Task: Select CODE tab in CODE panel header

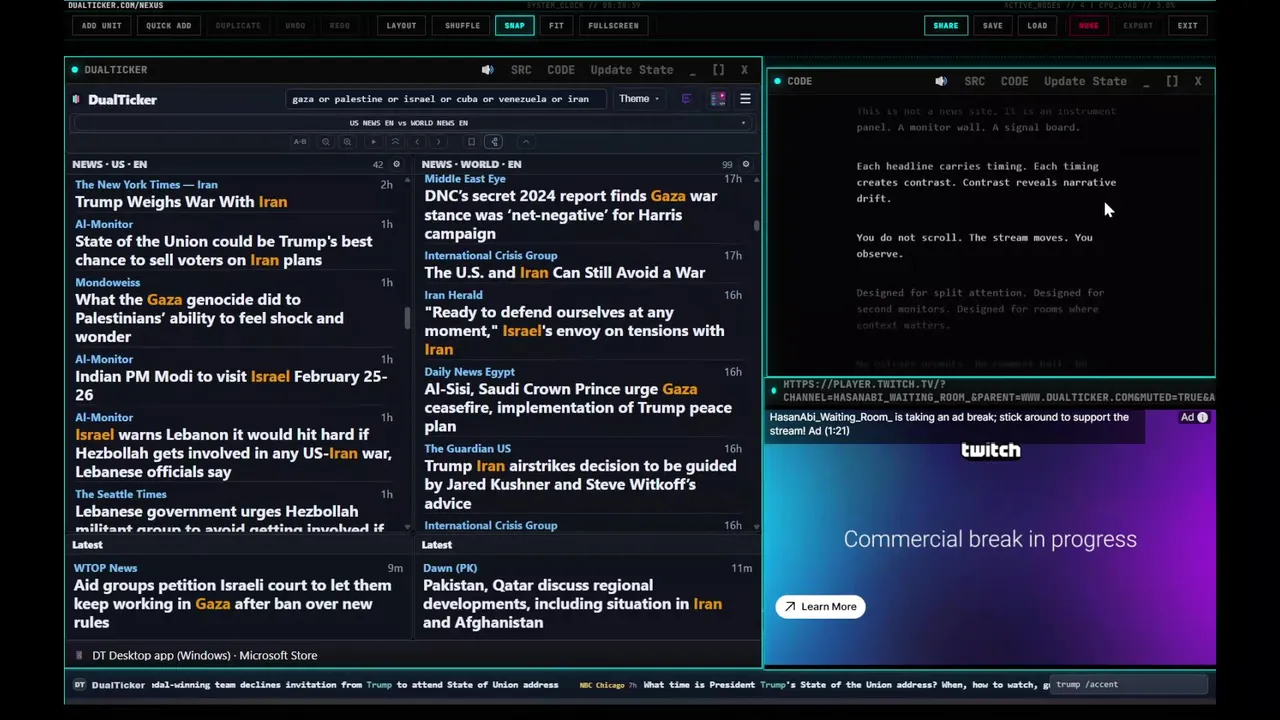Action: click(x=1014, y=81)
